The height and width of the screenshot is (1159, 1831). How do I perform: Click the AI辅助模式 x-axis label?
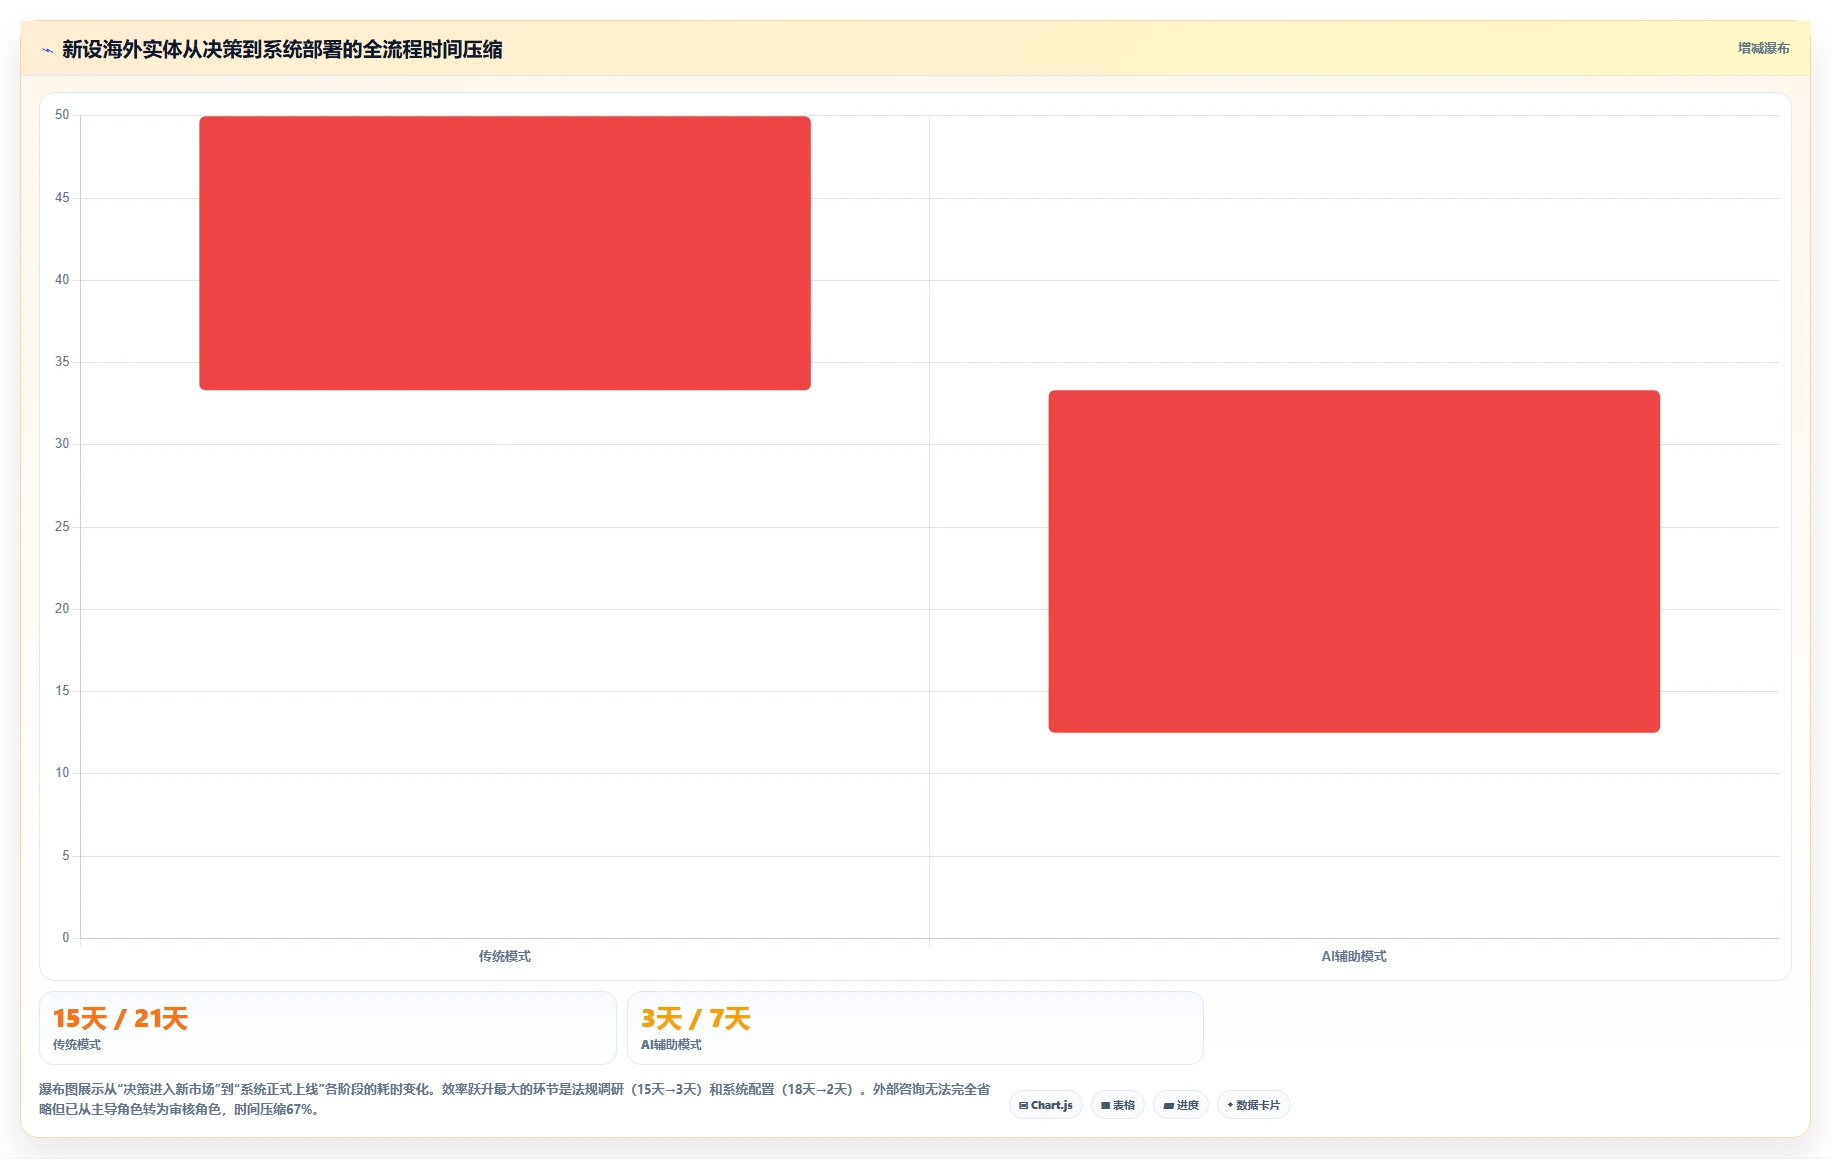click(1354, 956)
